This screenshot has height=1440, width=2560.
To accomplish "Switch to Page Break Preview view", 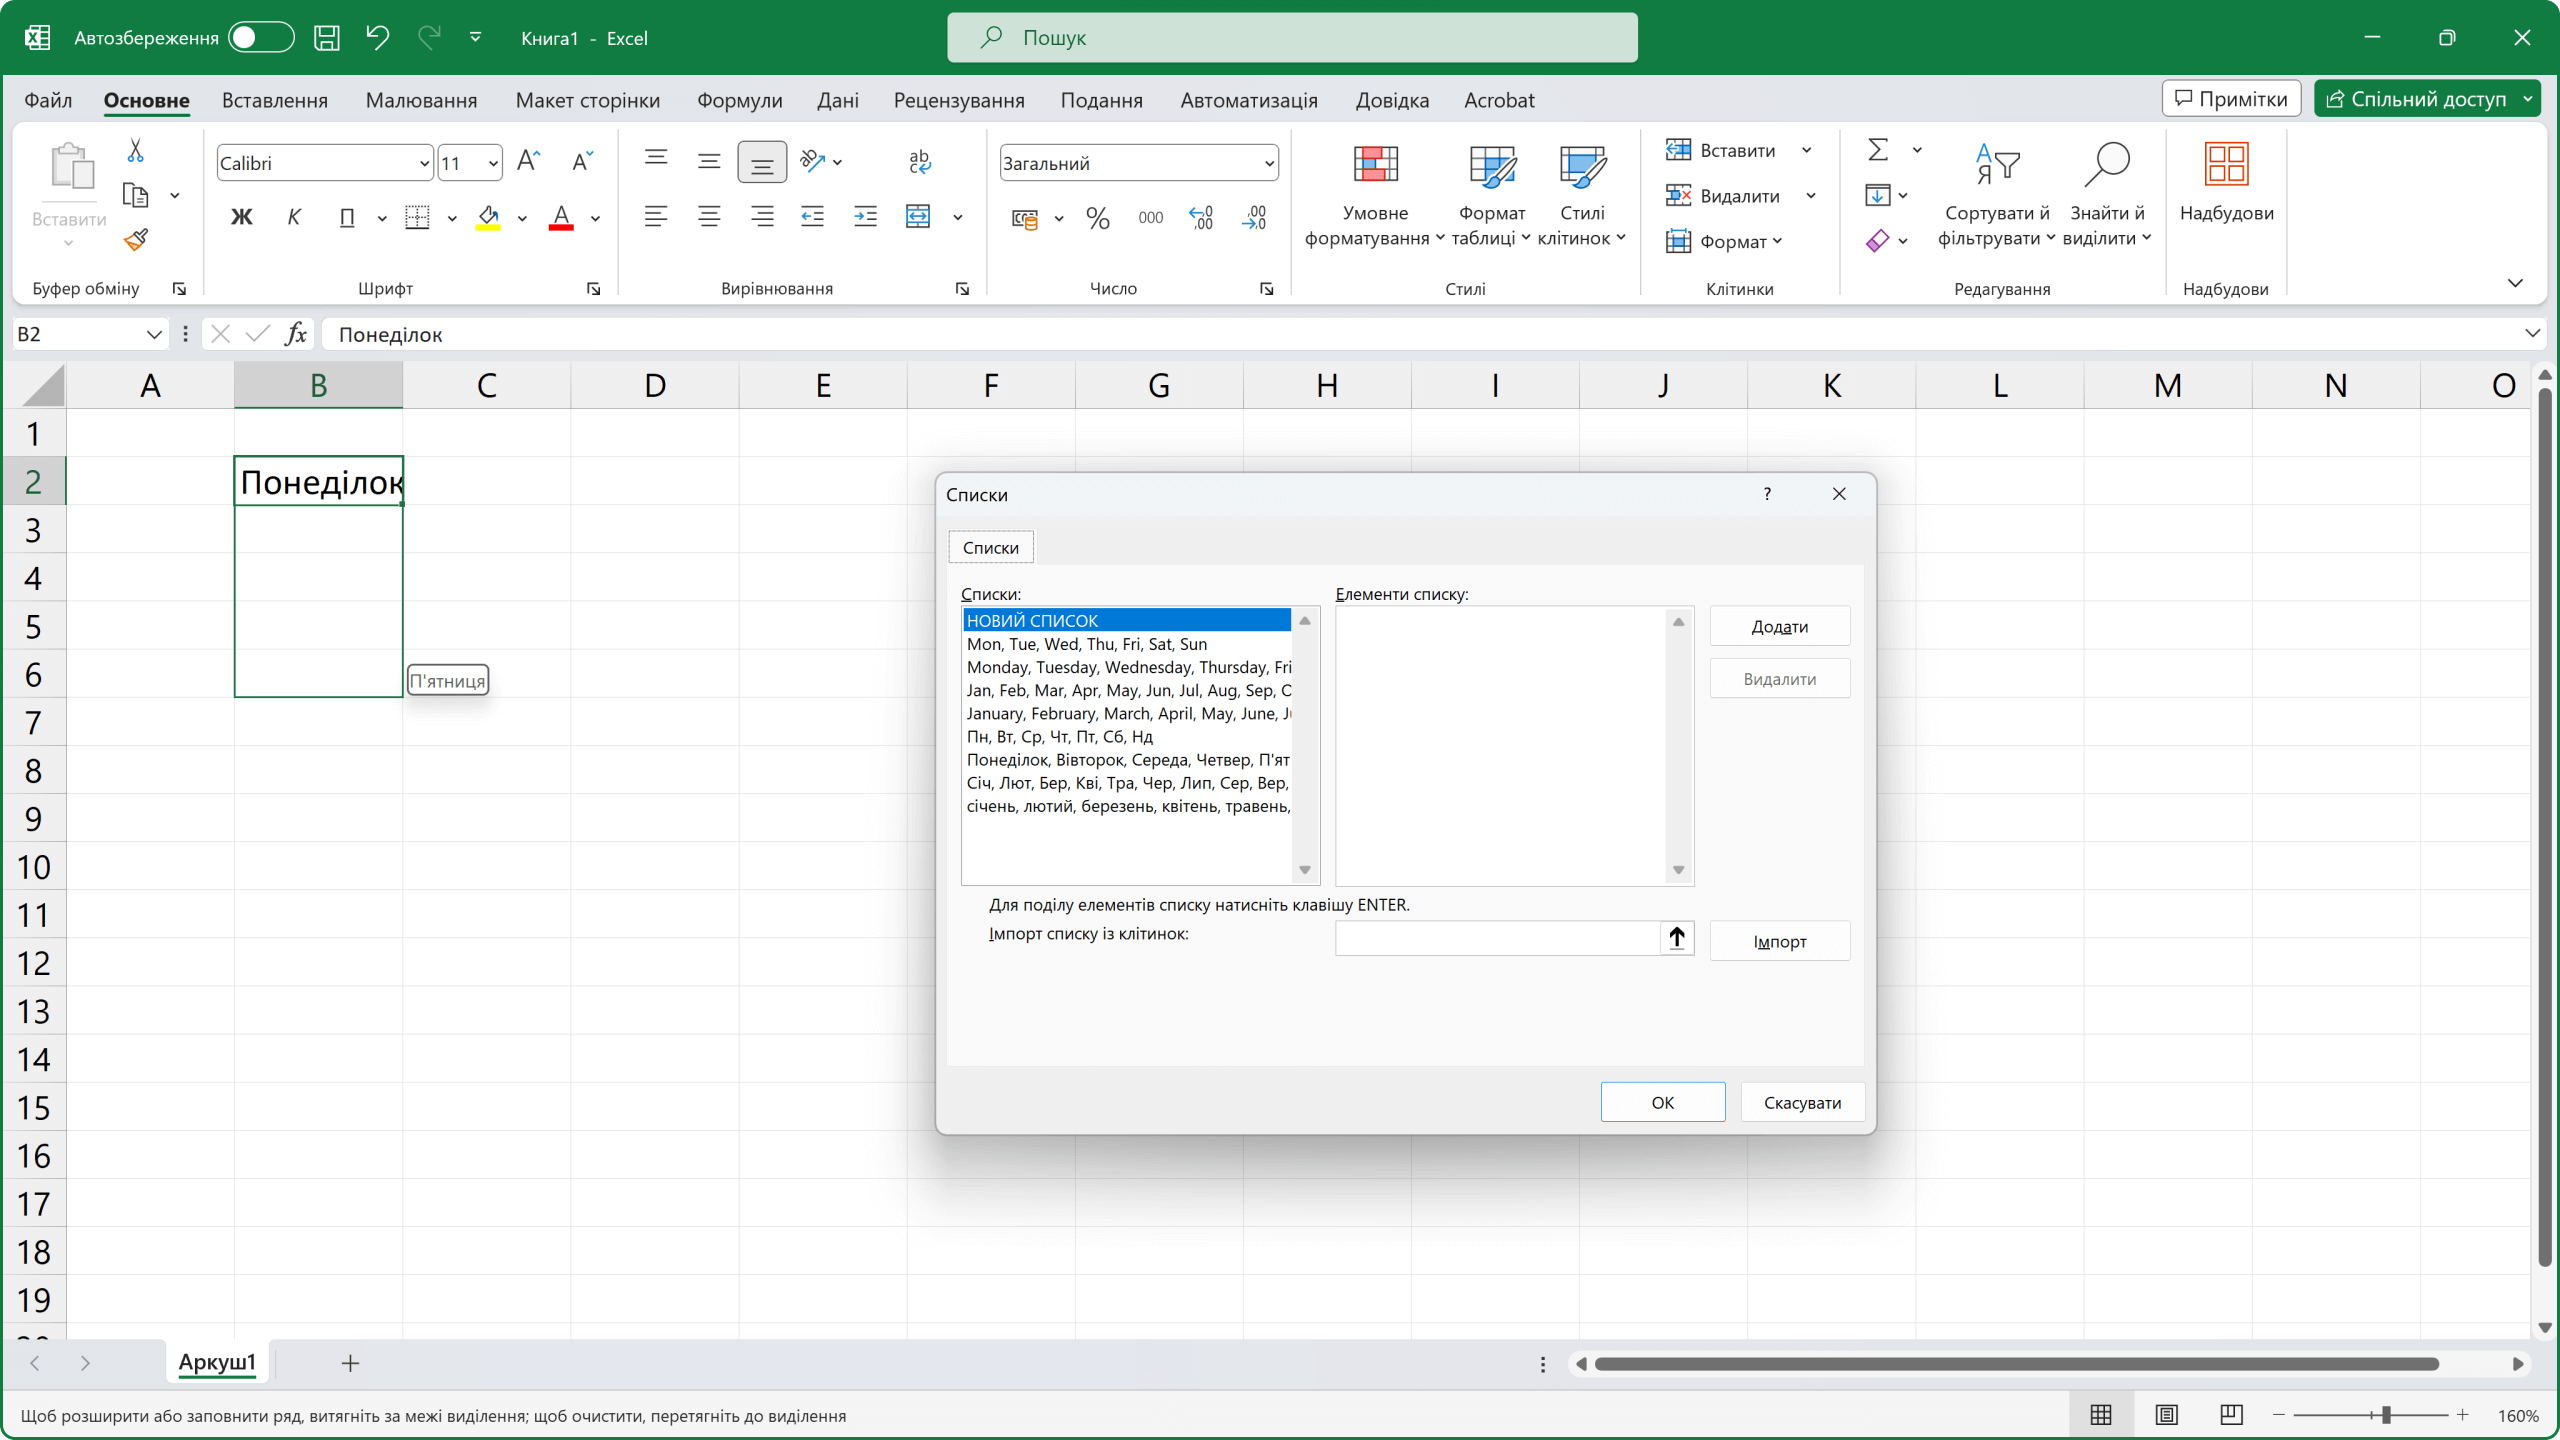I will pos(2231,1415).
